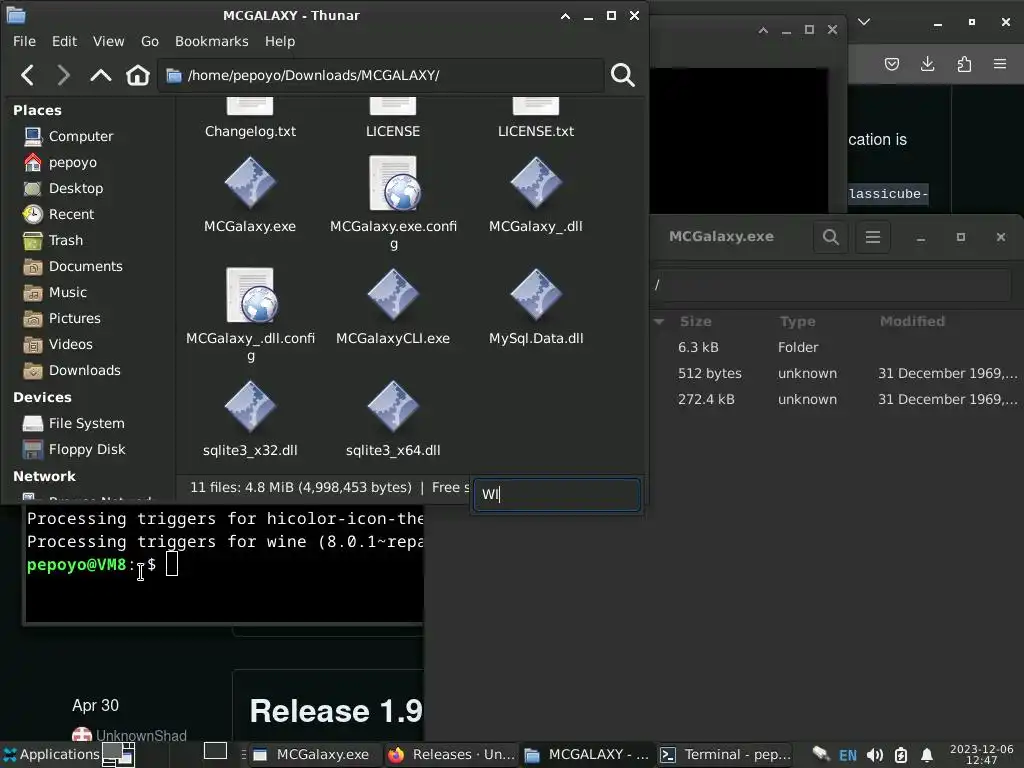
Task: Select the 512 bytes unknown row
Action: [x=837, y=374]
